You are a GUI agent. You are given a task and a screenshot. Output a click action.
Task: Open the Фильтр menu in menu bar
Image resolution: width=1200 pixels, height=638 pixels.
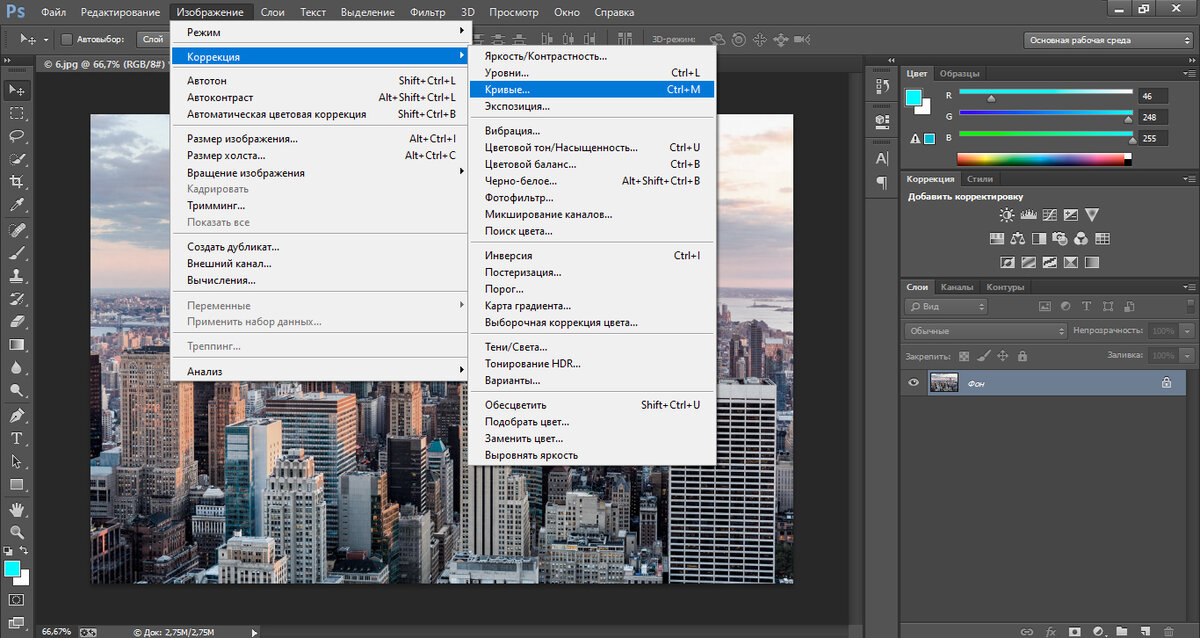tap(427, 12)
